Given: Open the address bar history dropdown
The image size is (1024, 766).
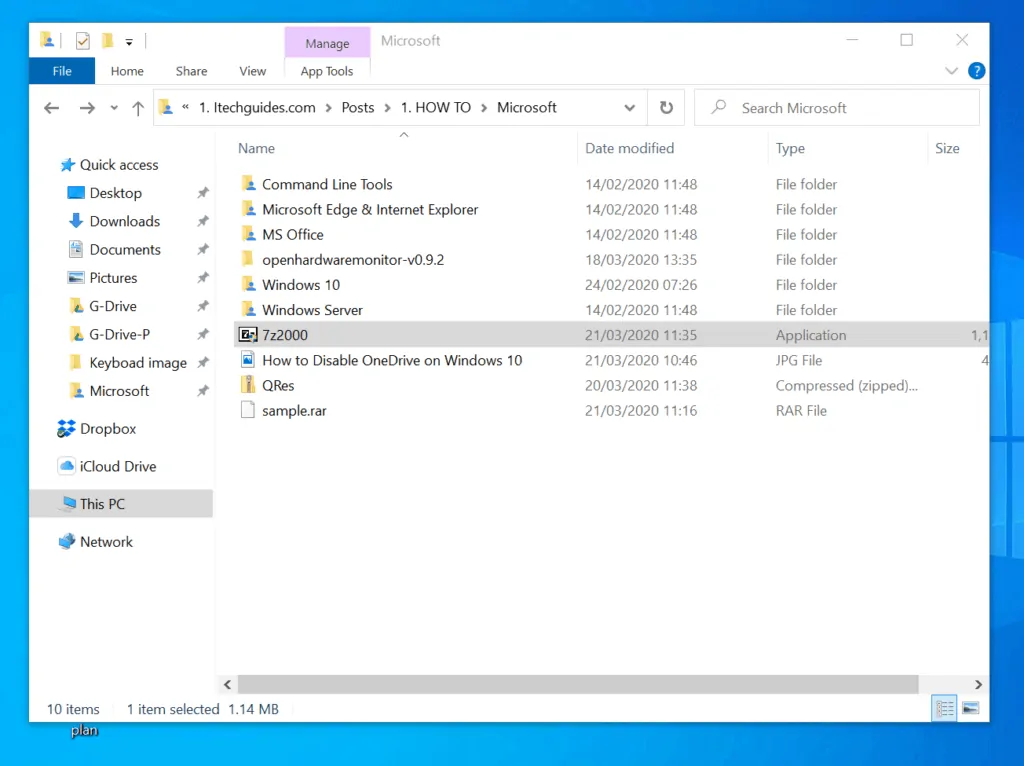Looking at the screenshot, I should pos(630,107).
